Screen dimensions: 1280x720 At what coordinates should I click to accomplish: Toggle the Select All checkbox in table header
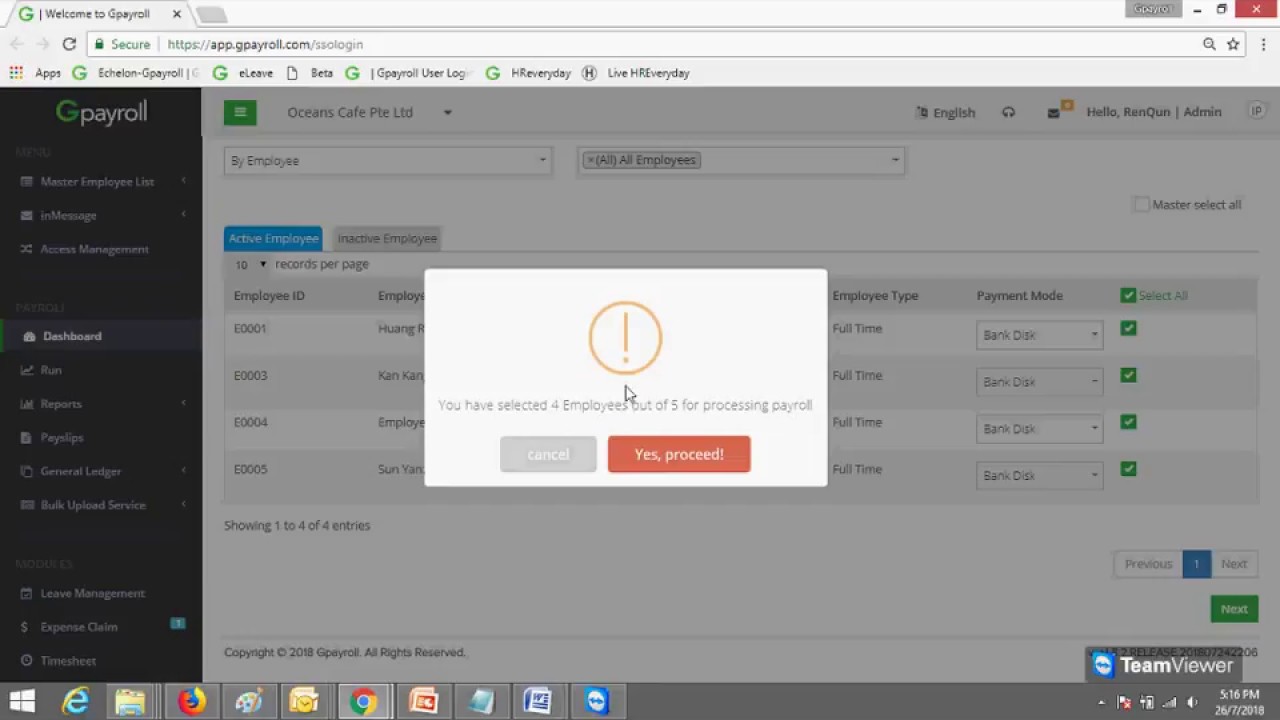pyautogui.click(x=1128, y=295)
